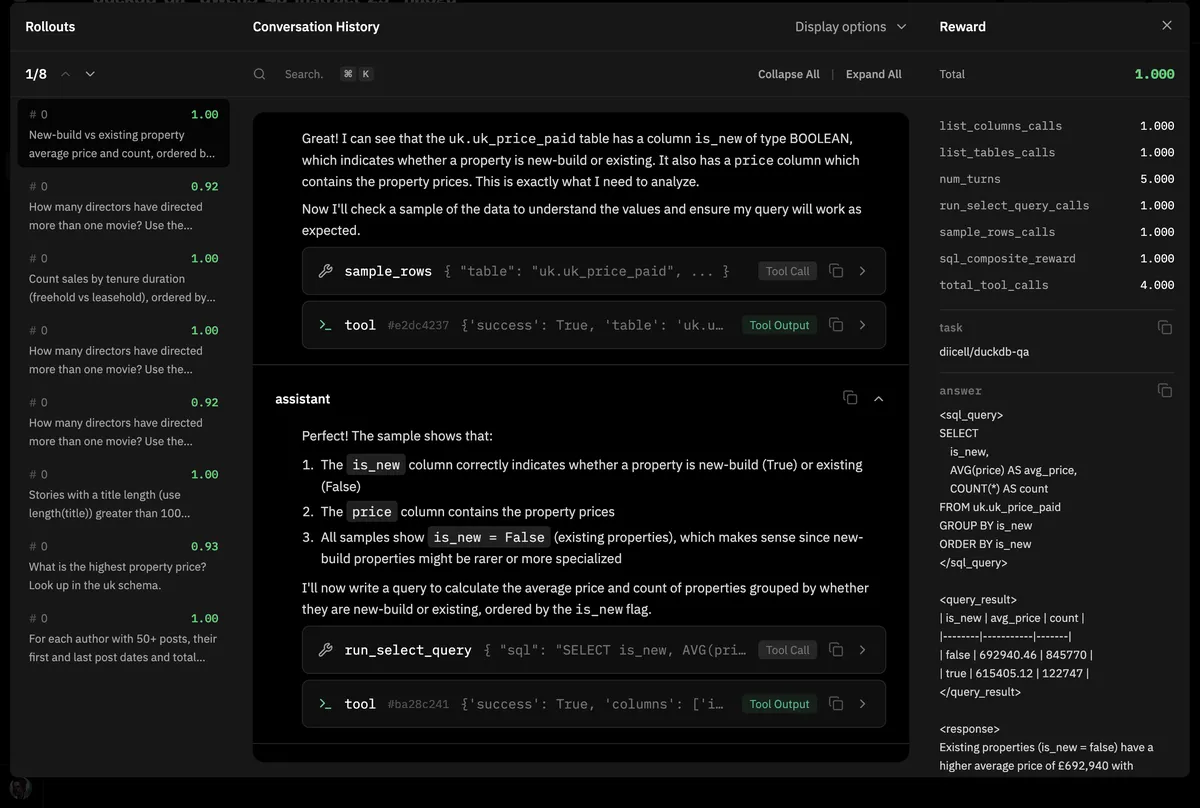Click the Tool Output badge on #ba28c241

(x=780, y=704)
